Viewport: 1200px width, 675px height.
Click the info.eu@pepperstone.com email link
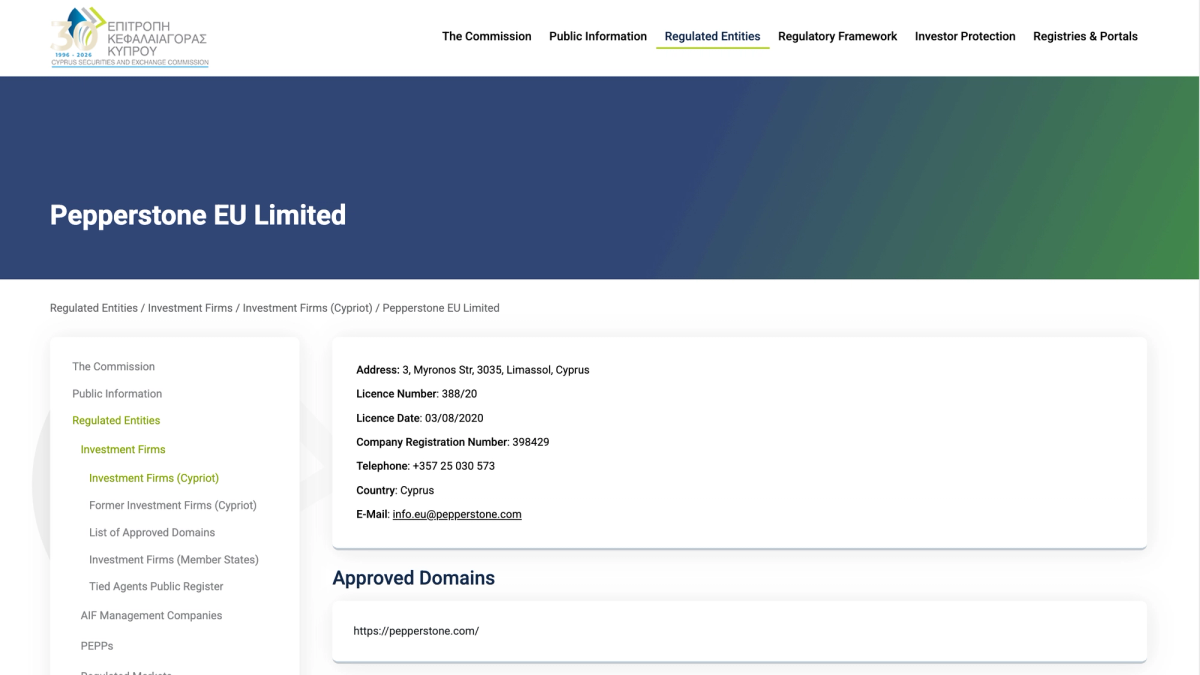457,514
